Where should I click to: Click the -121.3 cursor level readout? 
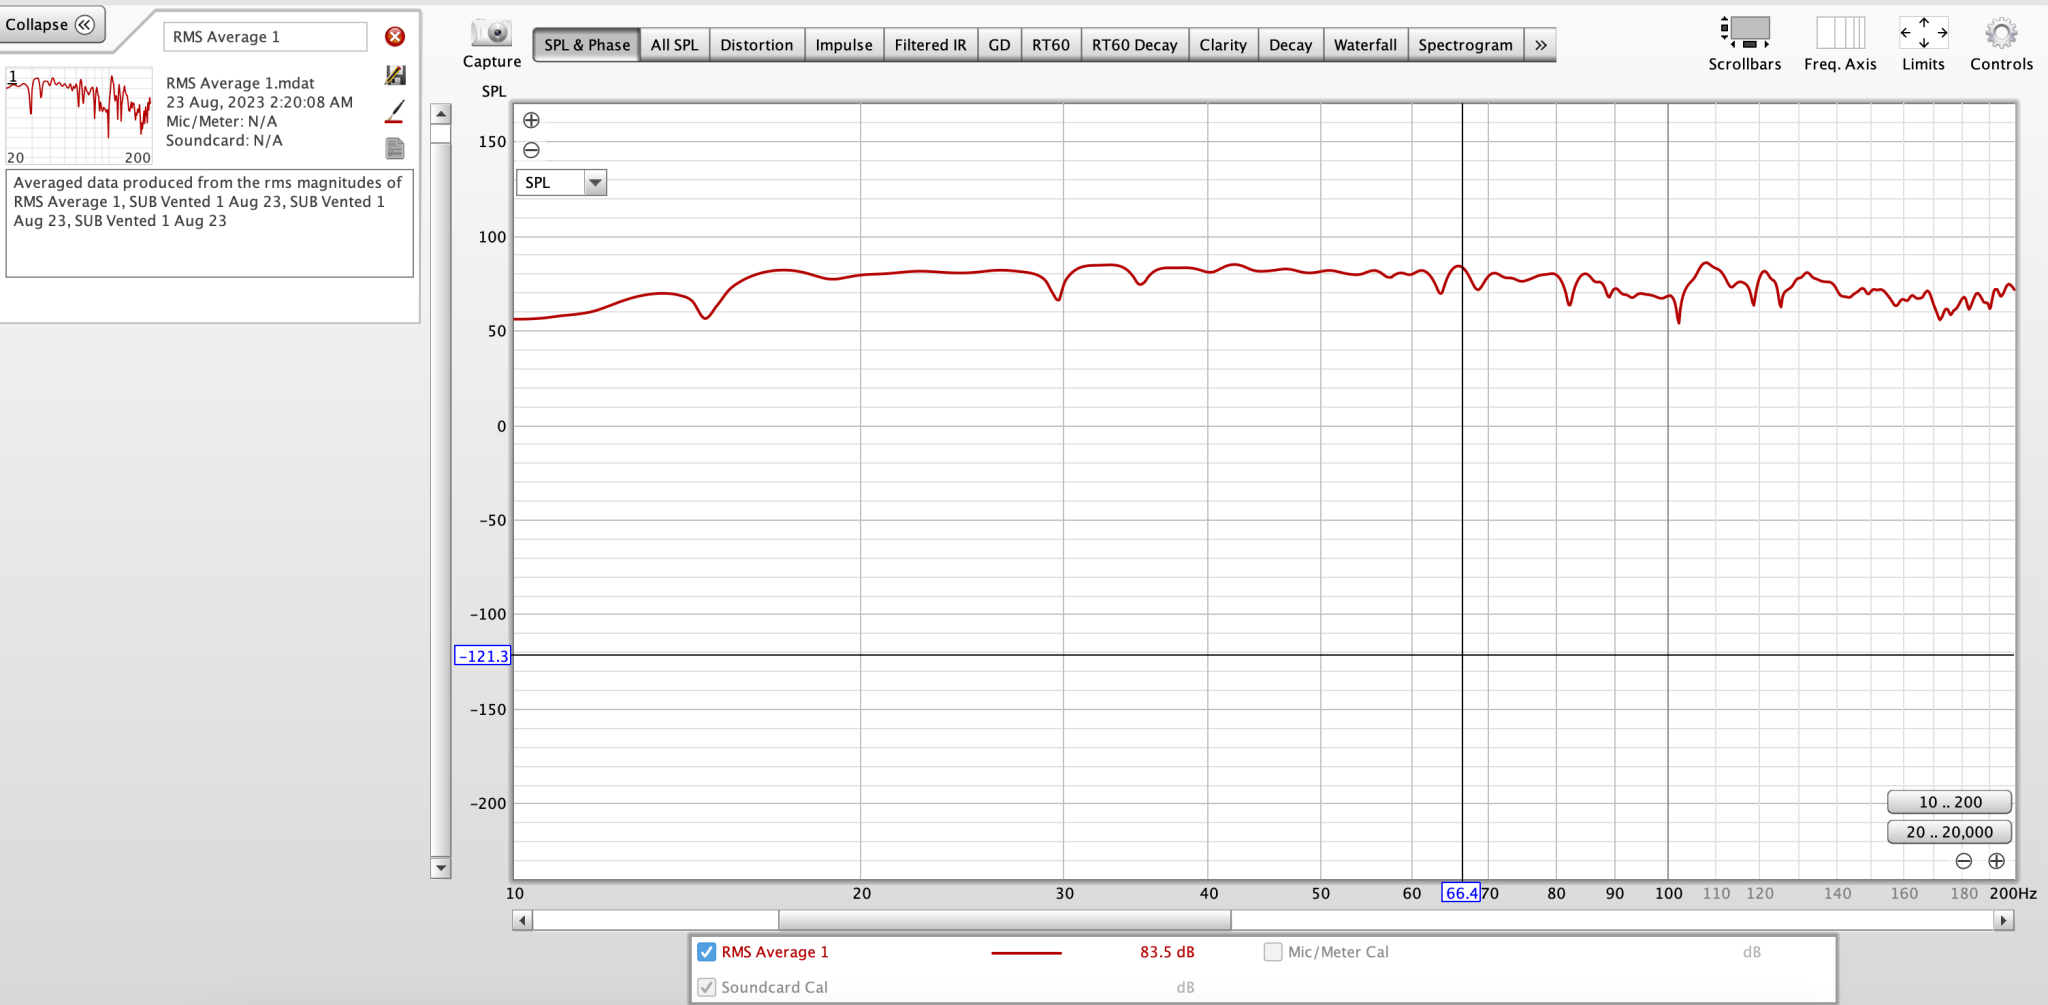coord(483,656)
